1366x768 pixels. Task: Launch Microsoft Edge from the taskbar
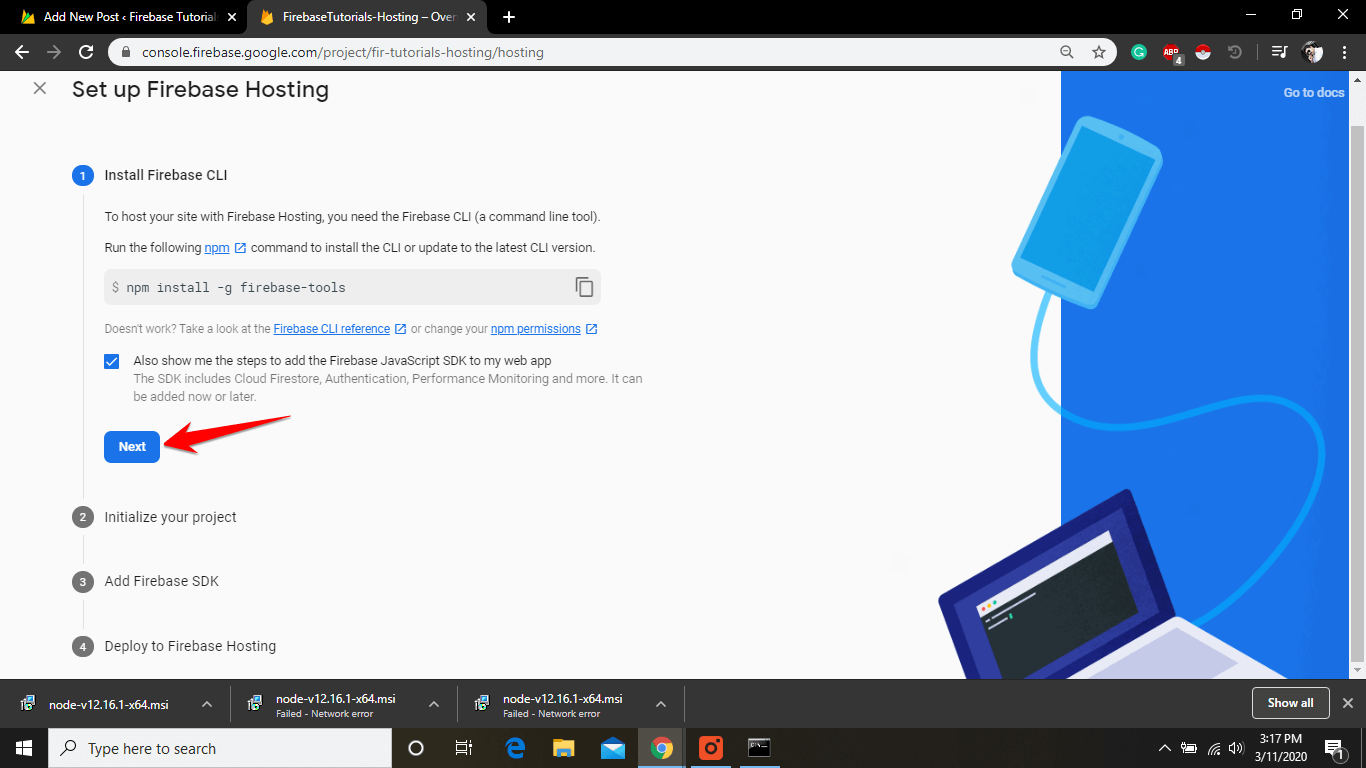pos(515,748)
